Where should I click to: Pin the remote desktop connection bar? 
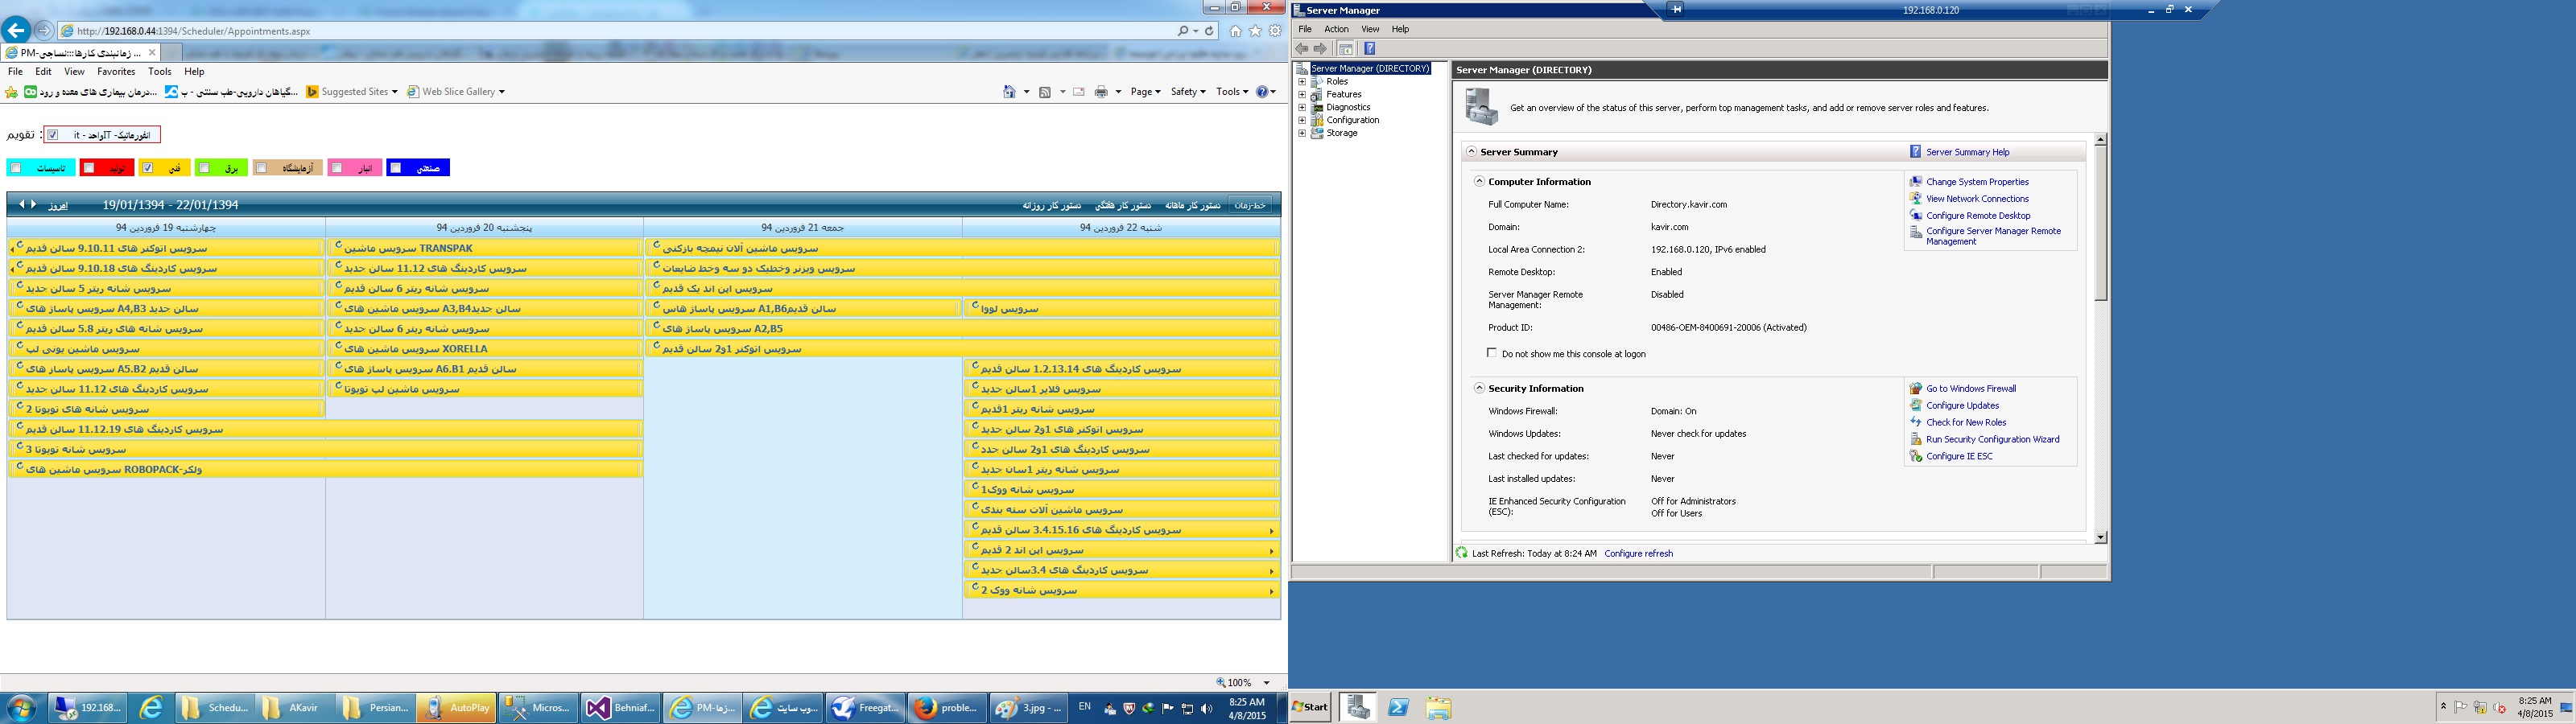tap(1677, 9)
